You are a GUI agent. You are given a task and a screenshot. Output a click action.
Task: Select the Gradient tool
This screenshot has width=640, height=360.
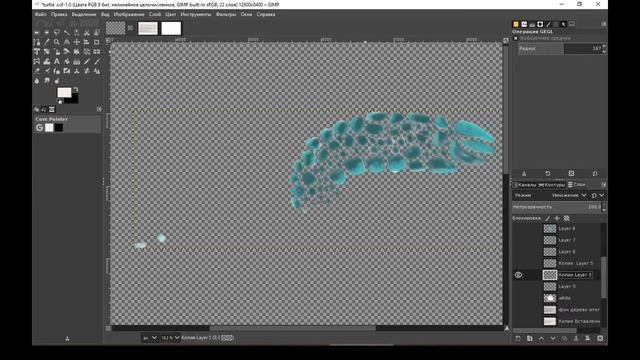coord(77,61)
